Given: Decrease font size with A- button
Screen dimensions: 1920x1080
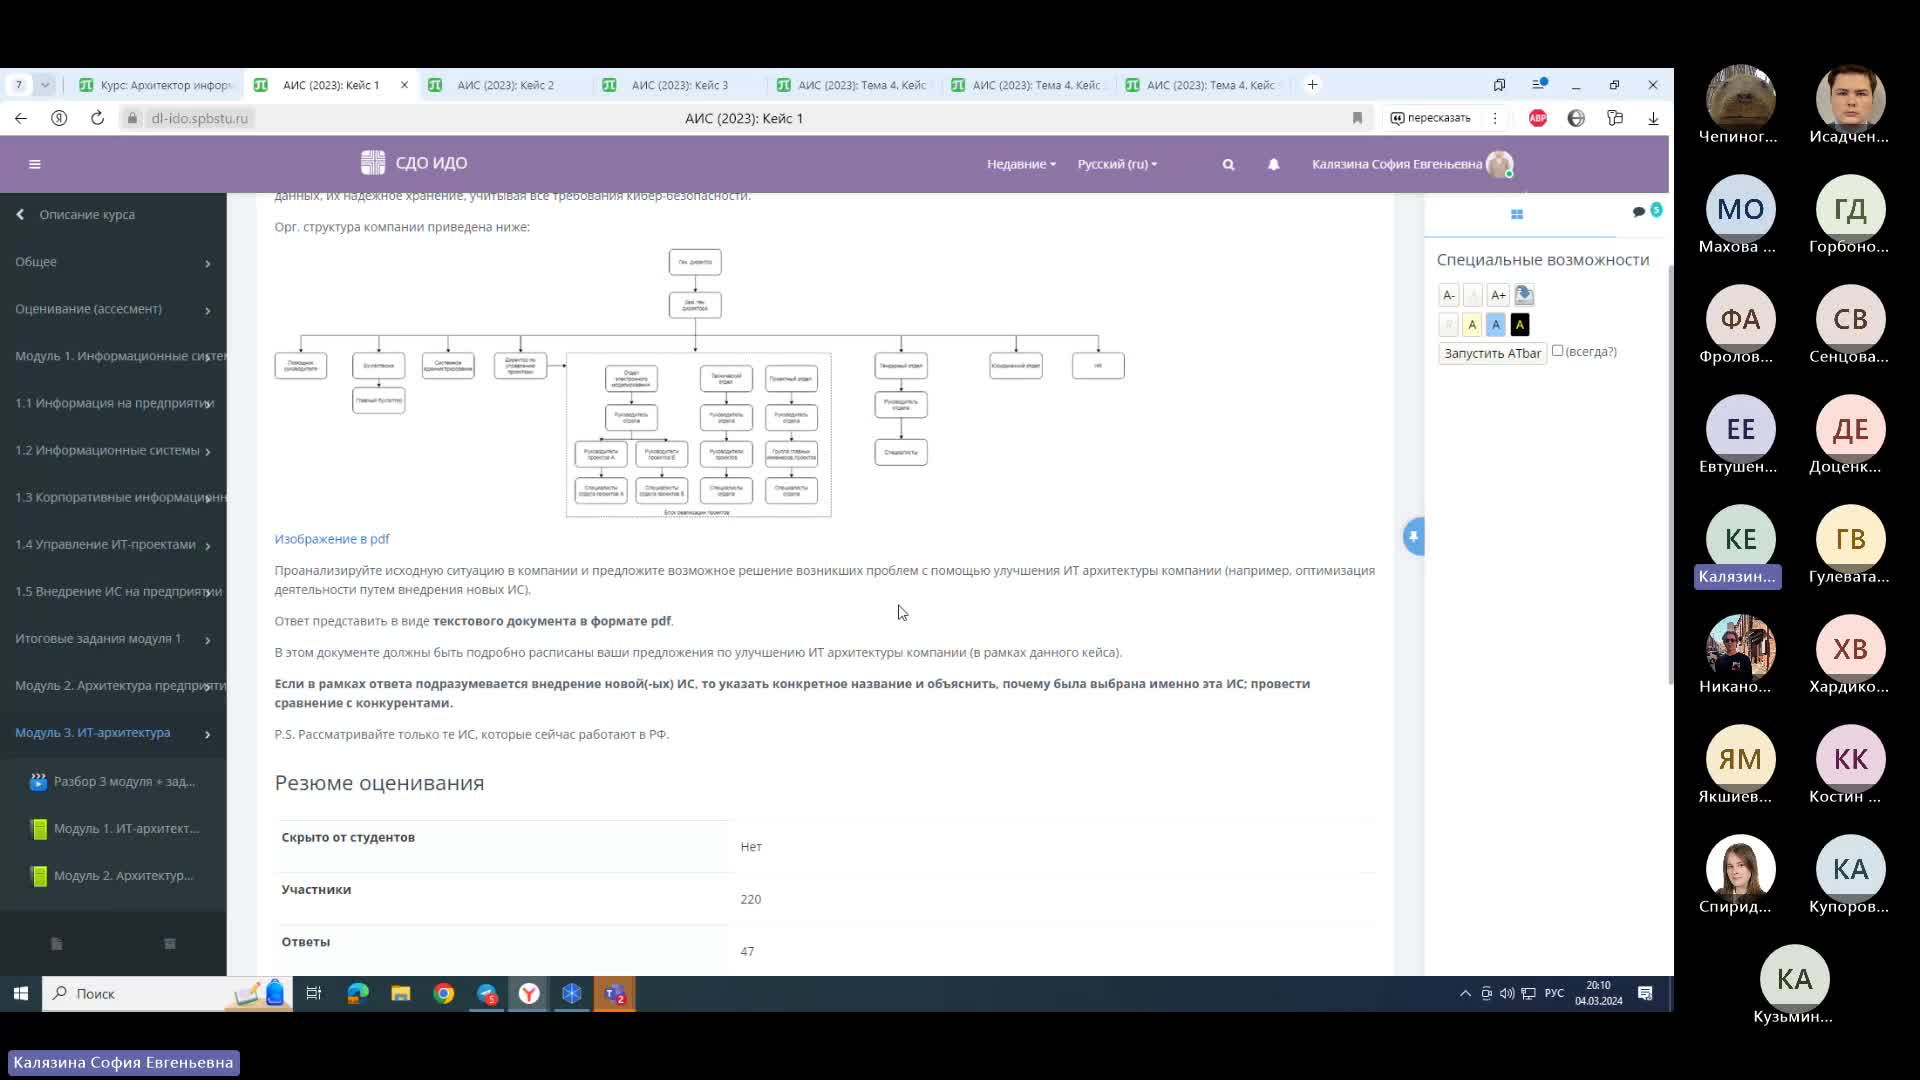Looking at the screenshot, I should click(1448, 295).
